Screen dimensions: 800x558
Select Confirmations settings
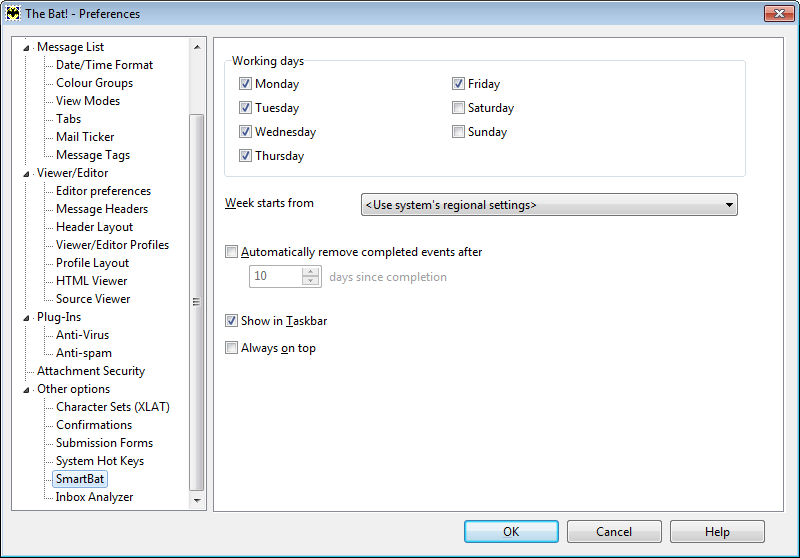(x=94, y=425)
